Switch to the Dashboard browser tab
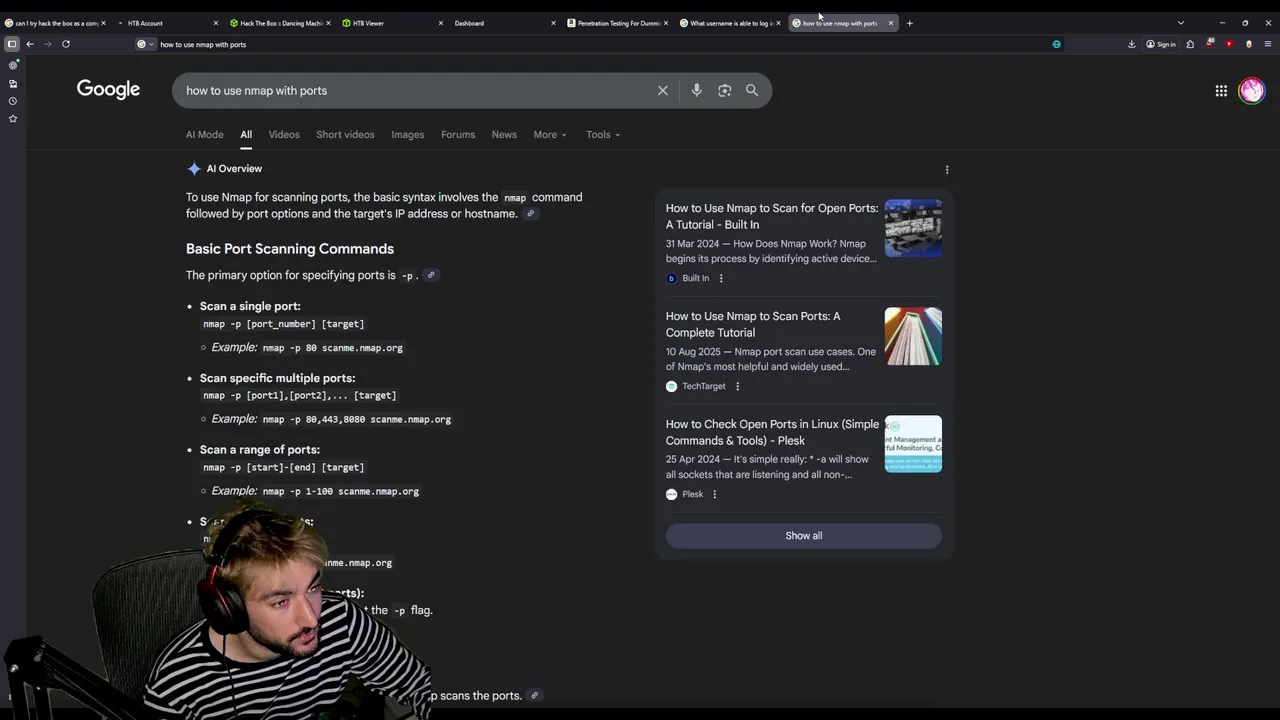Viewport: 1280px width, 720px height. click(x=504, y=23)
